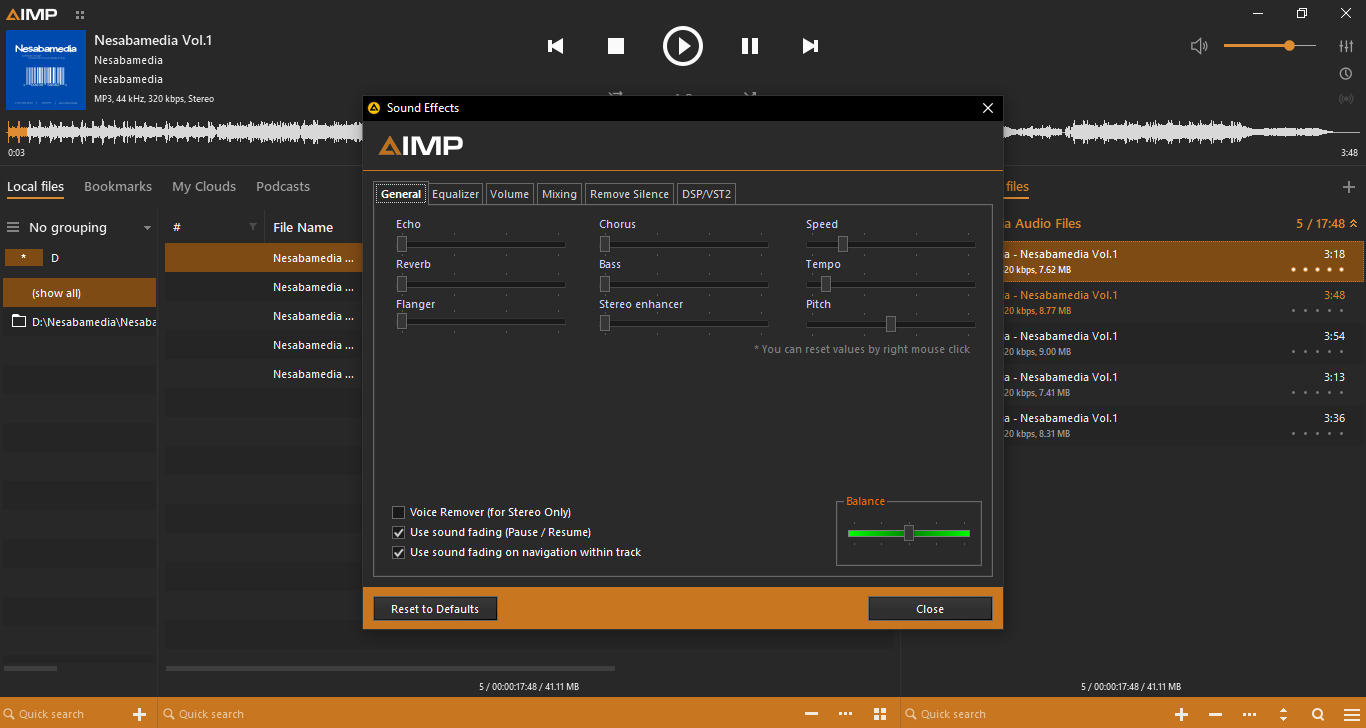Close the Sound Effects dialog with Close button

click(x=929, y=609)
